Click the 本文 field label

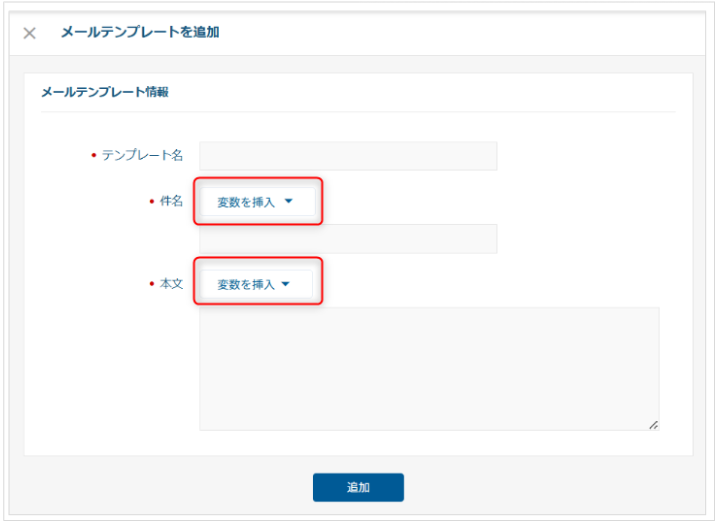[171, 284]
